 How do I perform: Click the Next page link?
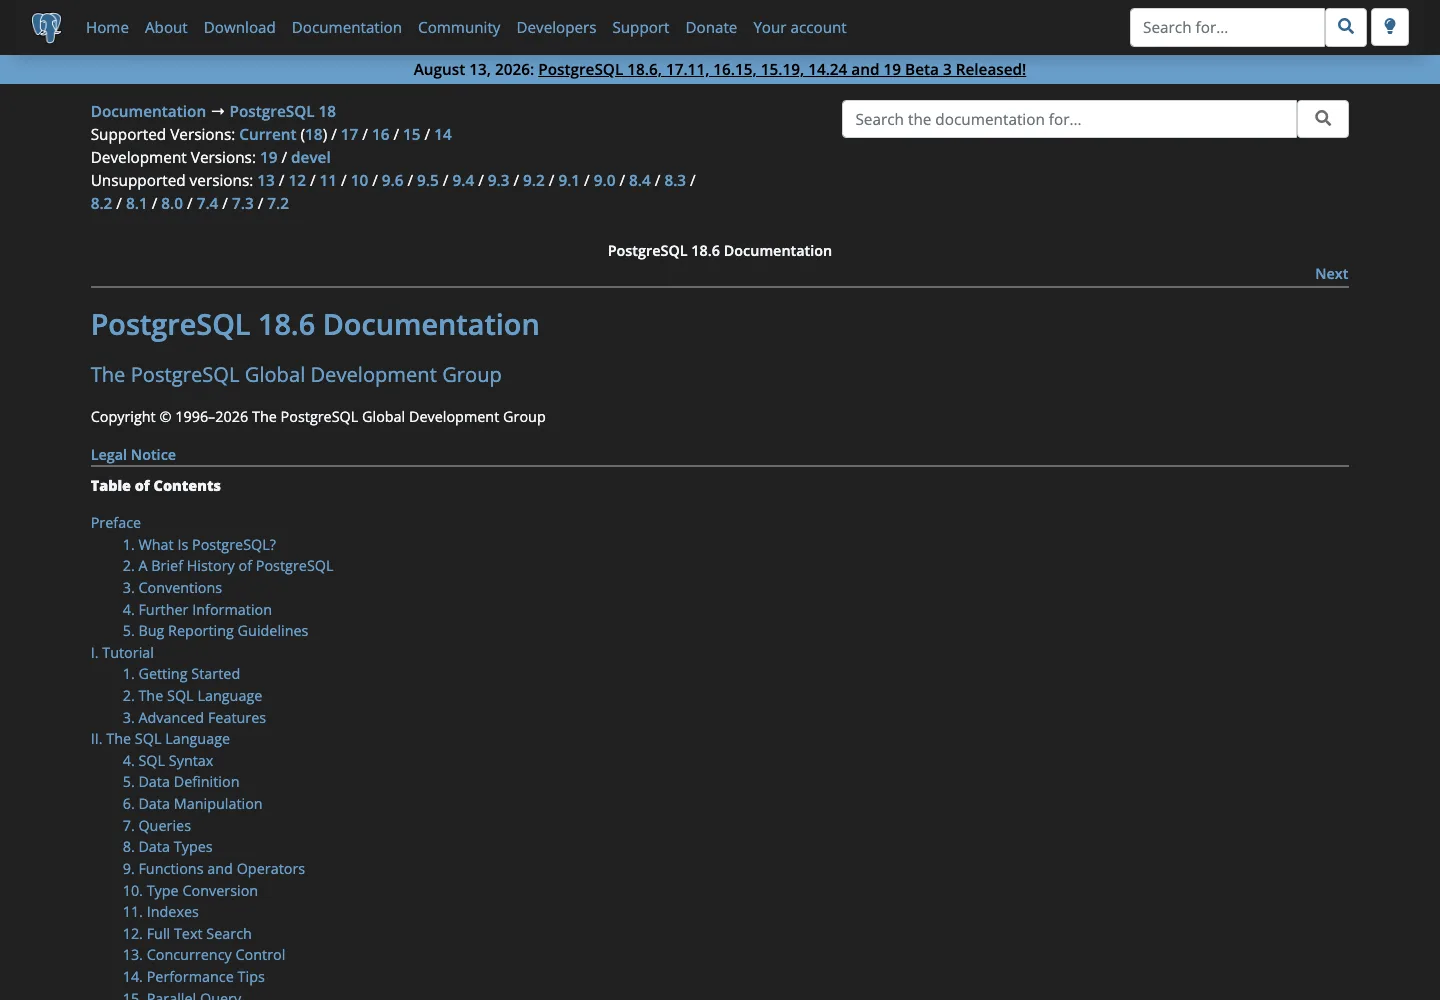(1332, 273)
